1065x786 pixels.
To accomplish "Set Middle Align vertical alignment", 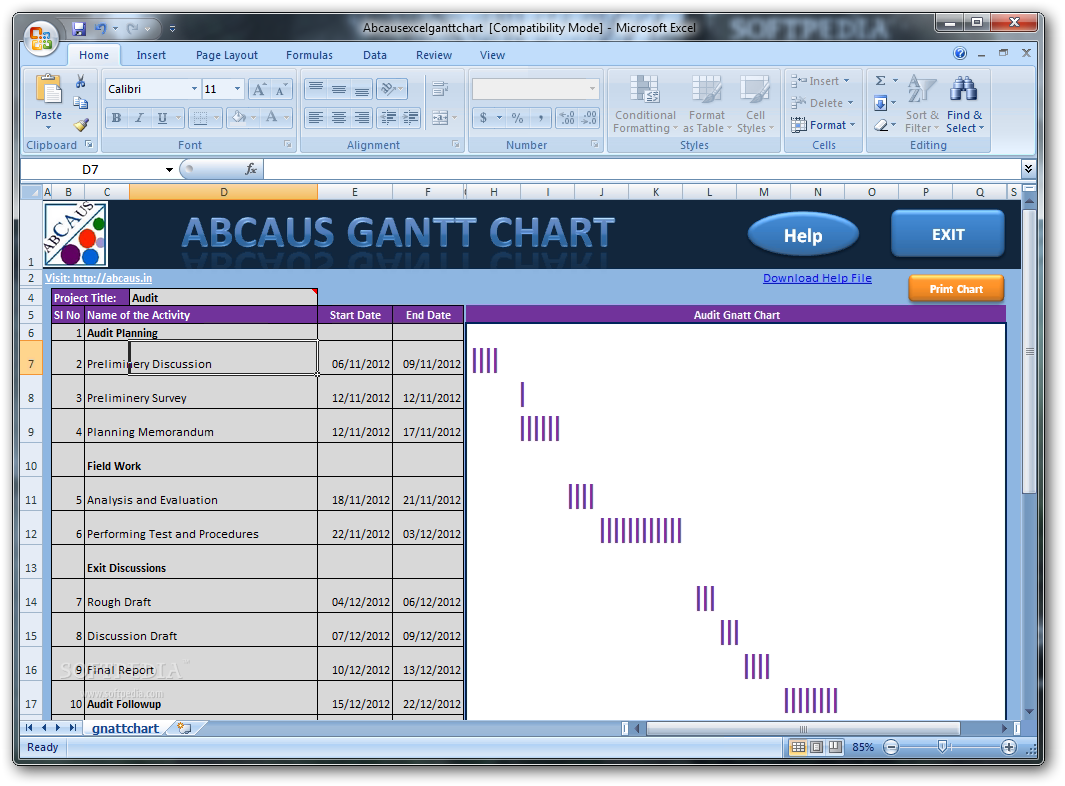I will 339,89.
